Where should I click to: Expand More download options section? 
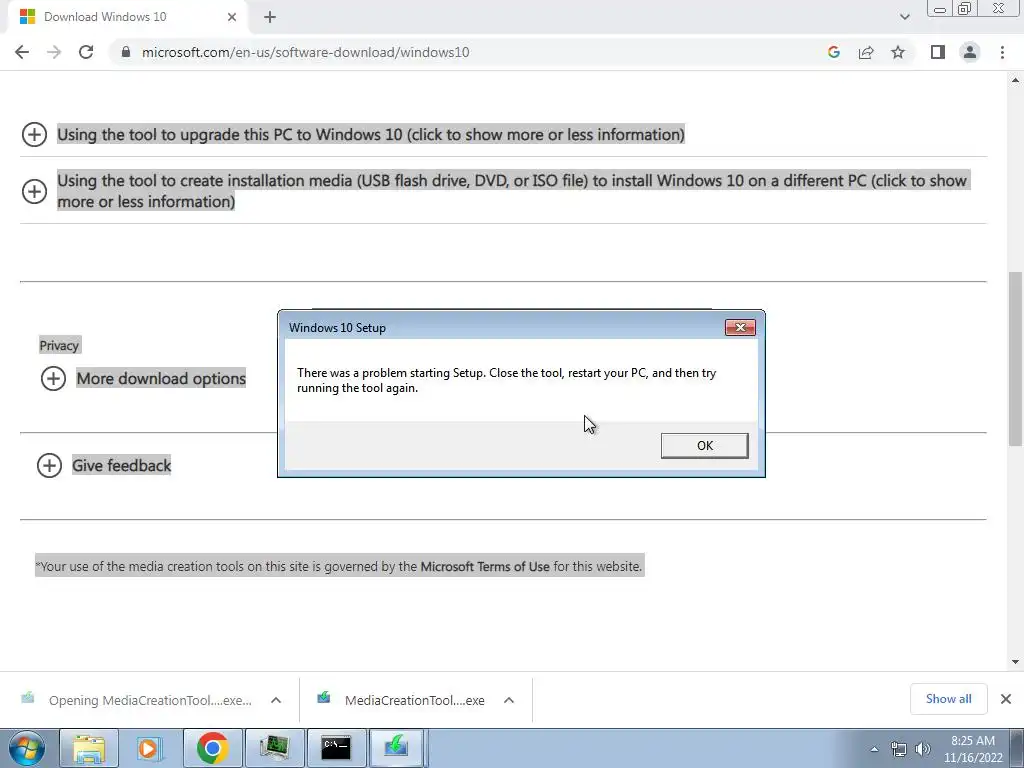coord(54,378)
